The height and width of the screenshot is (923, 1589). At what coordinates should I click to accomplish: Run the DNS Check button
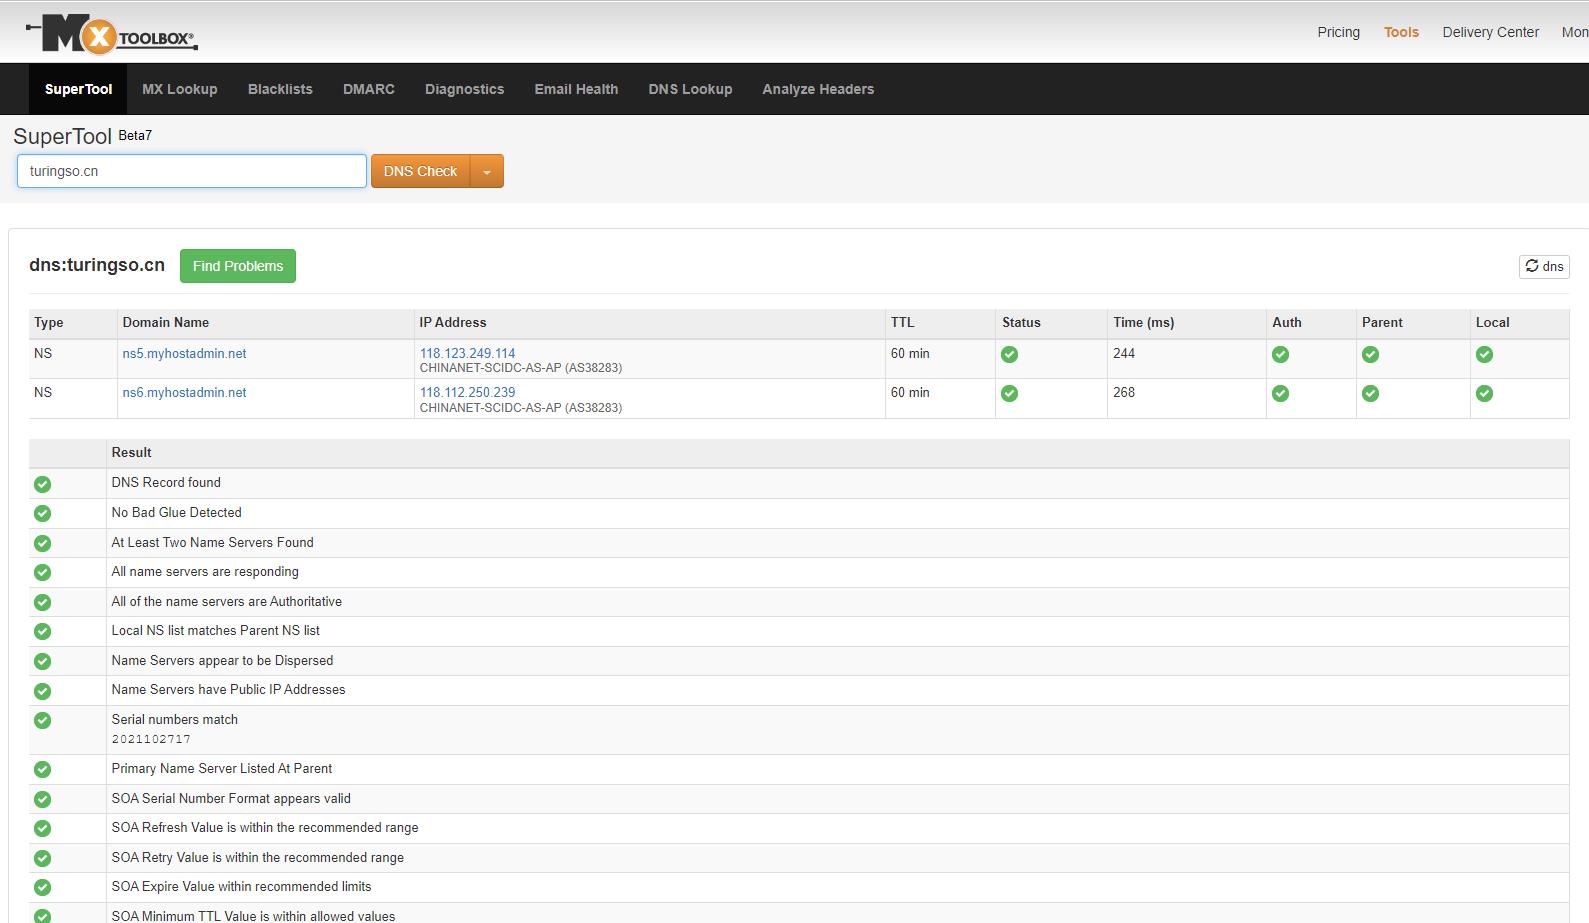[x=421, y=171]
